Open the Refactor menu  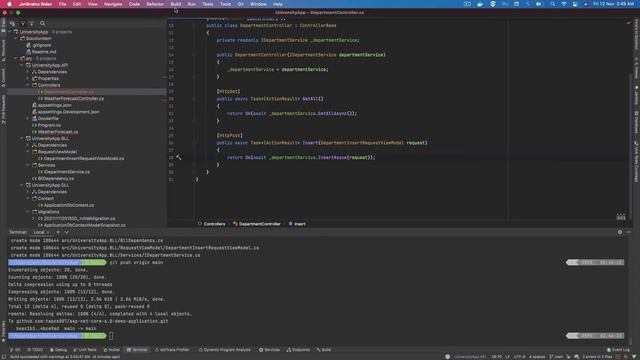[155, 4]
